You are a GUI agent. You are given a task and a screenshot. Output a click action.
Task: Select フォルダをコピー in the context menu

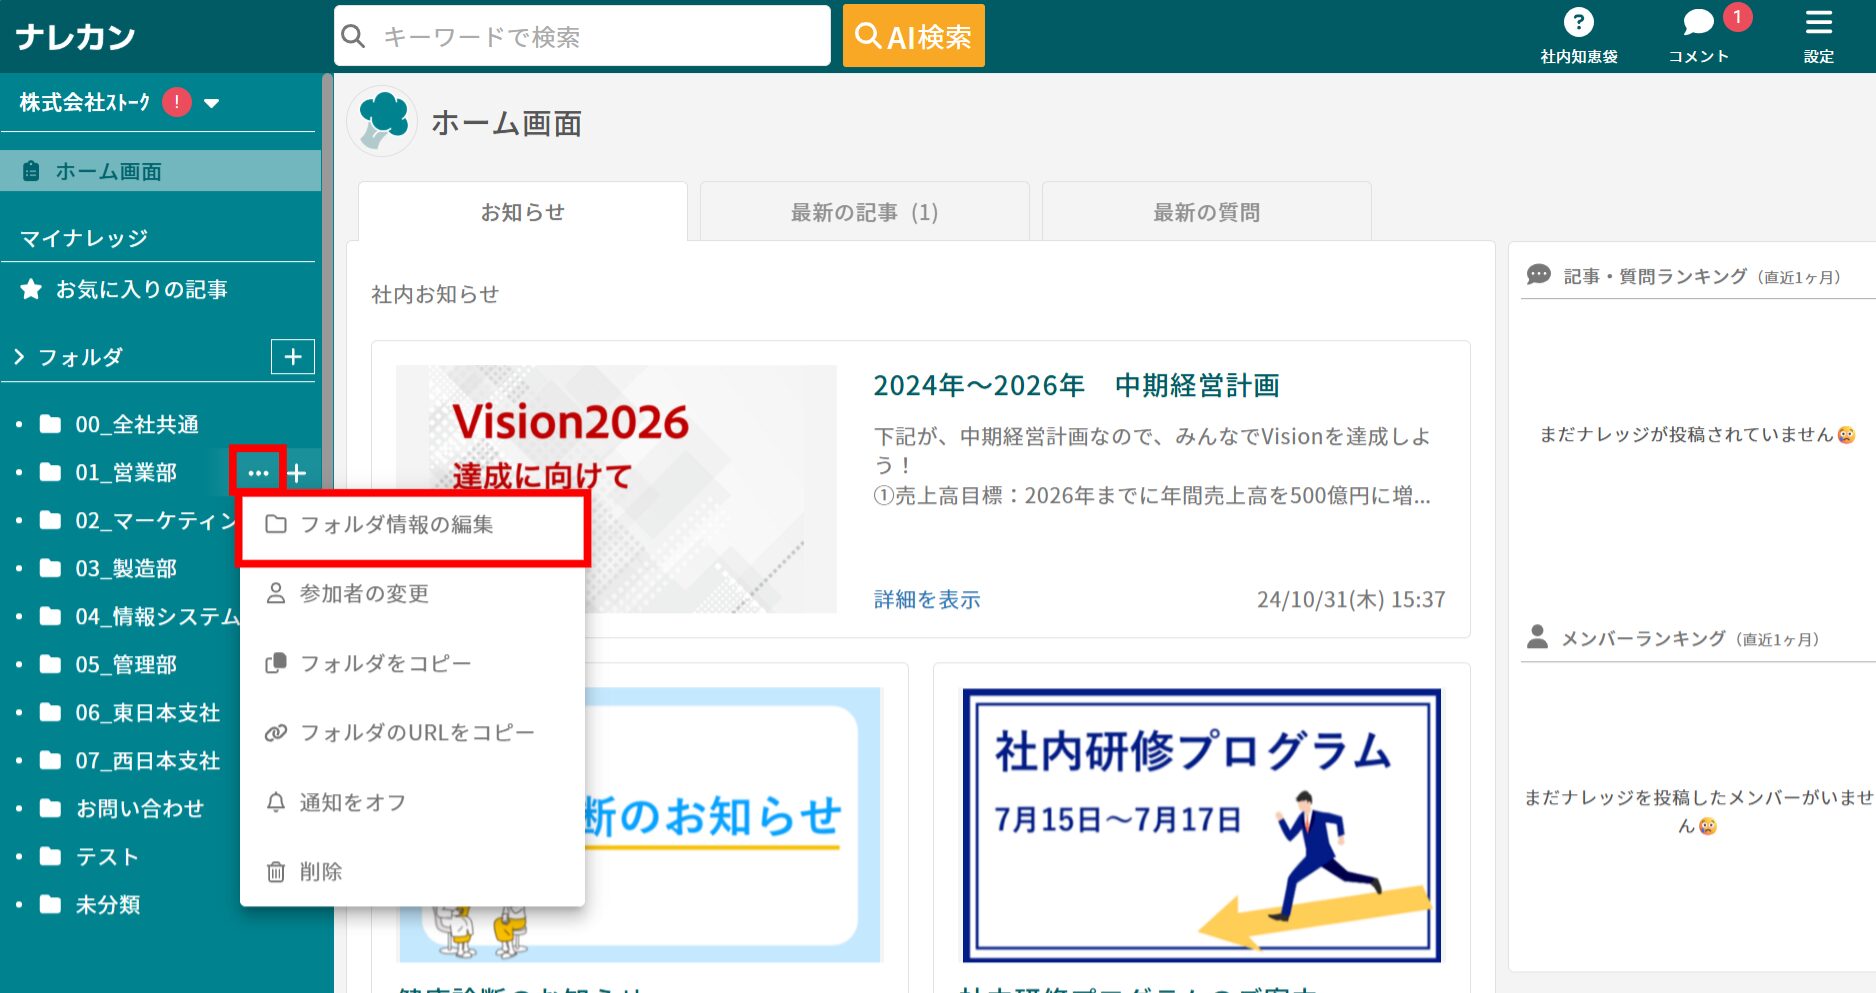(412, 663)
